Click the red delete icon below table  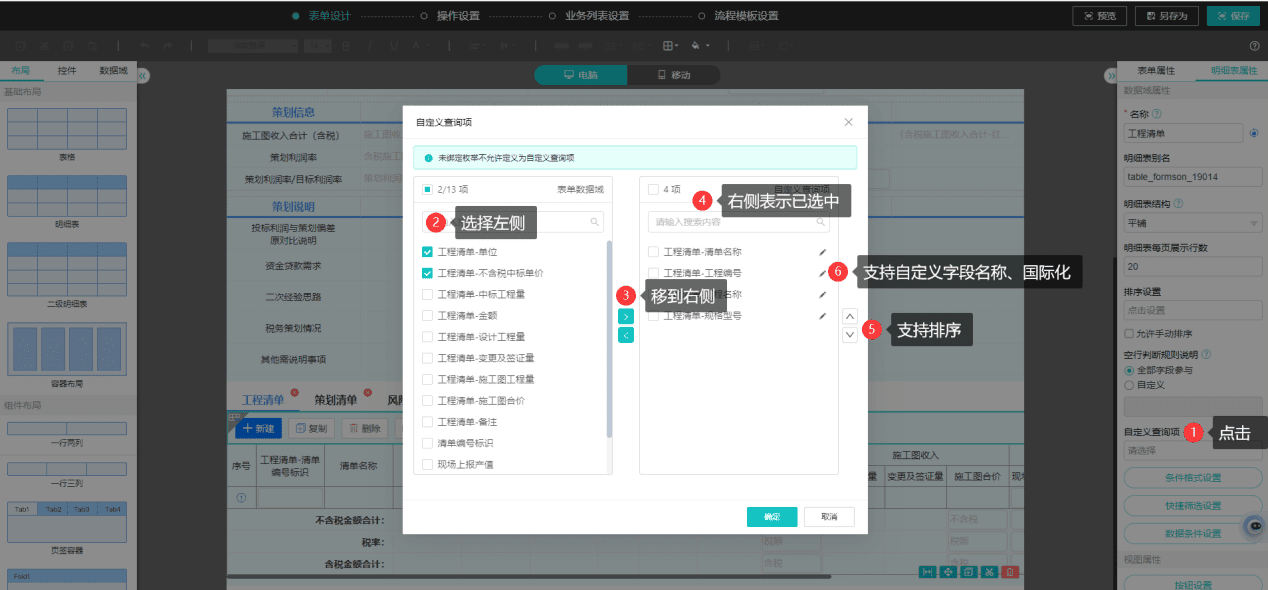pyautogui.click(x=1011, y=572)
